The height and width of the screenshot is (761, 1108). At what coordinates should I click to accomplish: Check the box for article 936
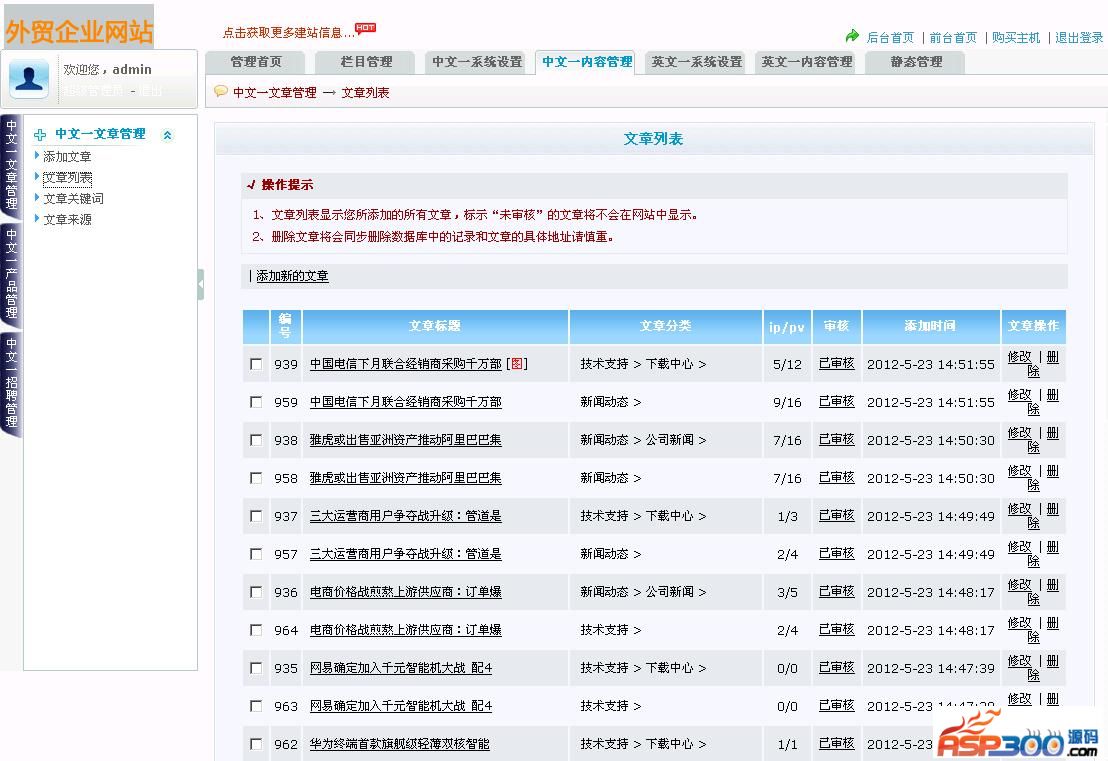(x=256, y=592)
